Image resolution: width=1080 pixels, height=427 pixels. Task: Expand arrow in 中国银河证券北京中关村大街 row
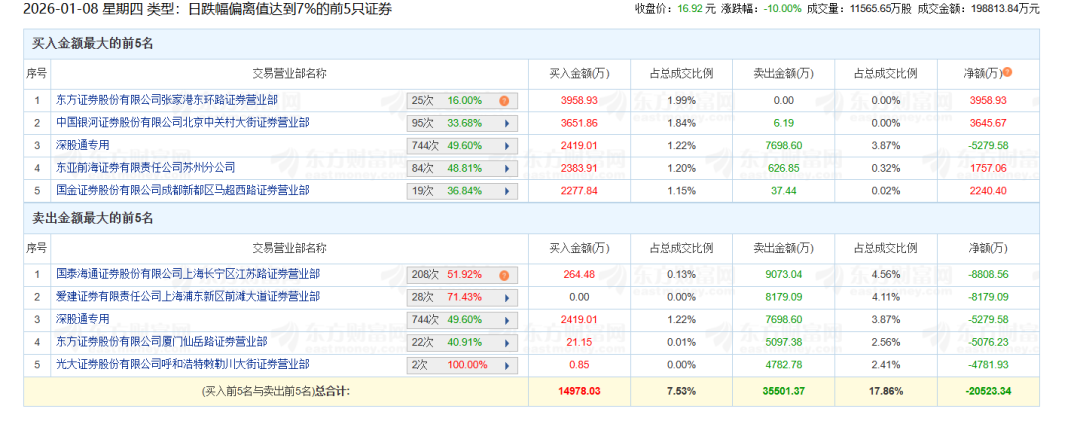[x=507, y=123]
